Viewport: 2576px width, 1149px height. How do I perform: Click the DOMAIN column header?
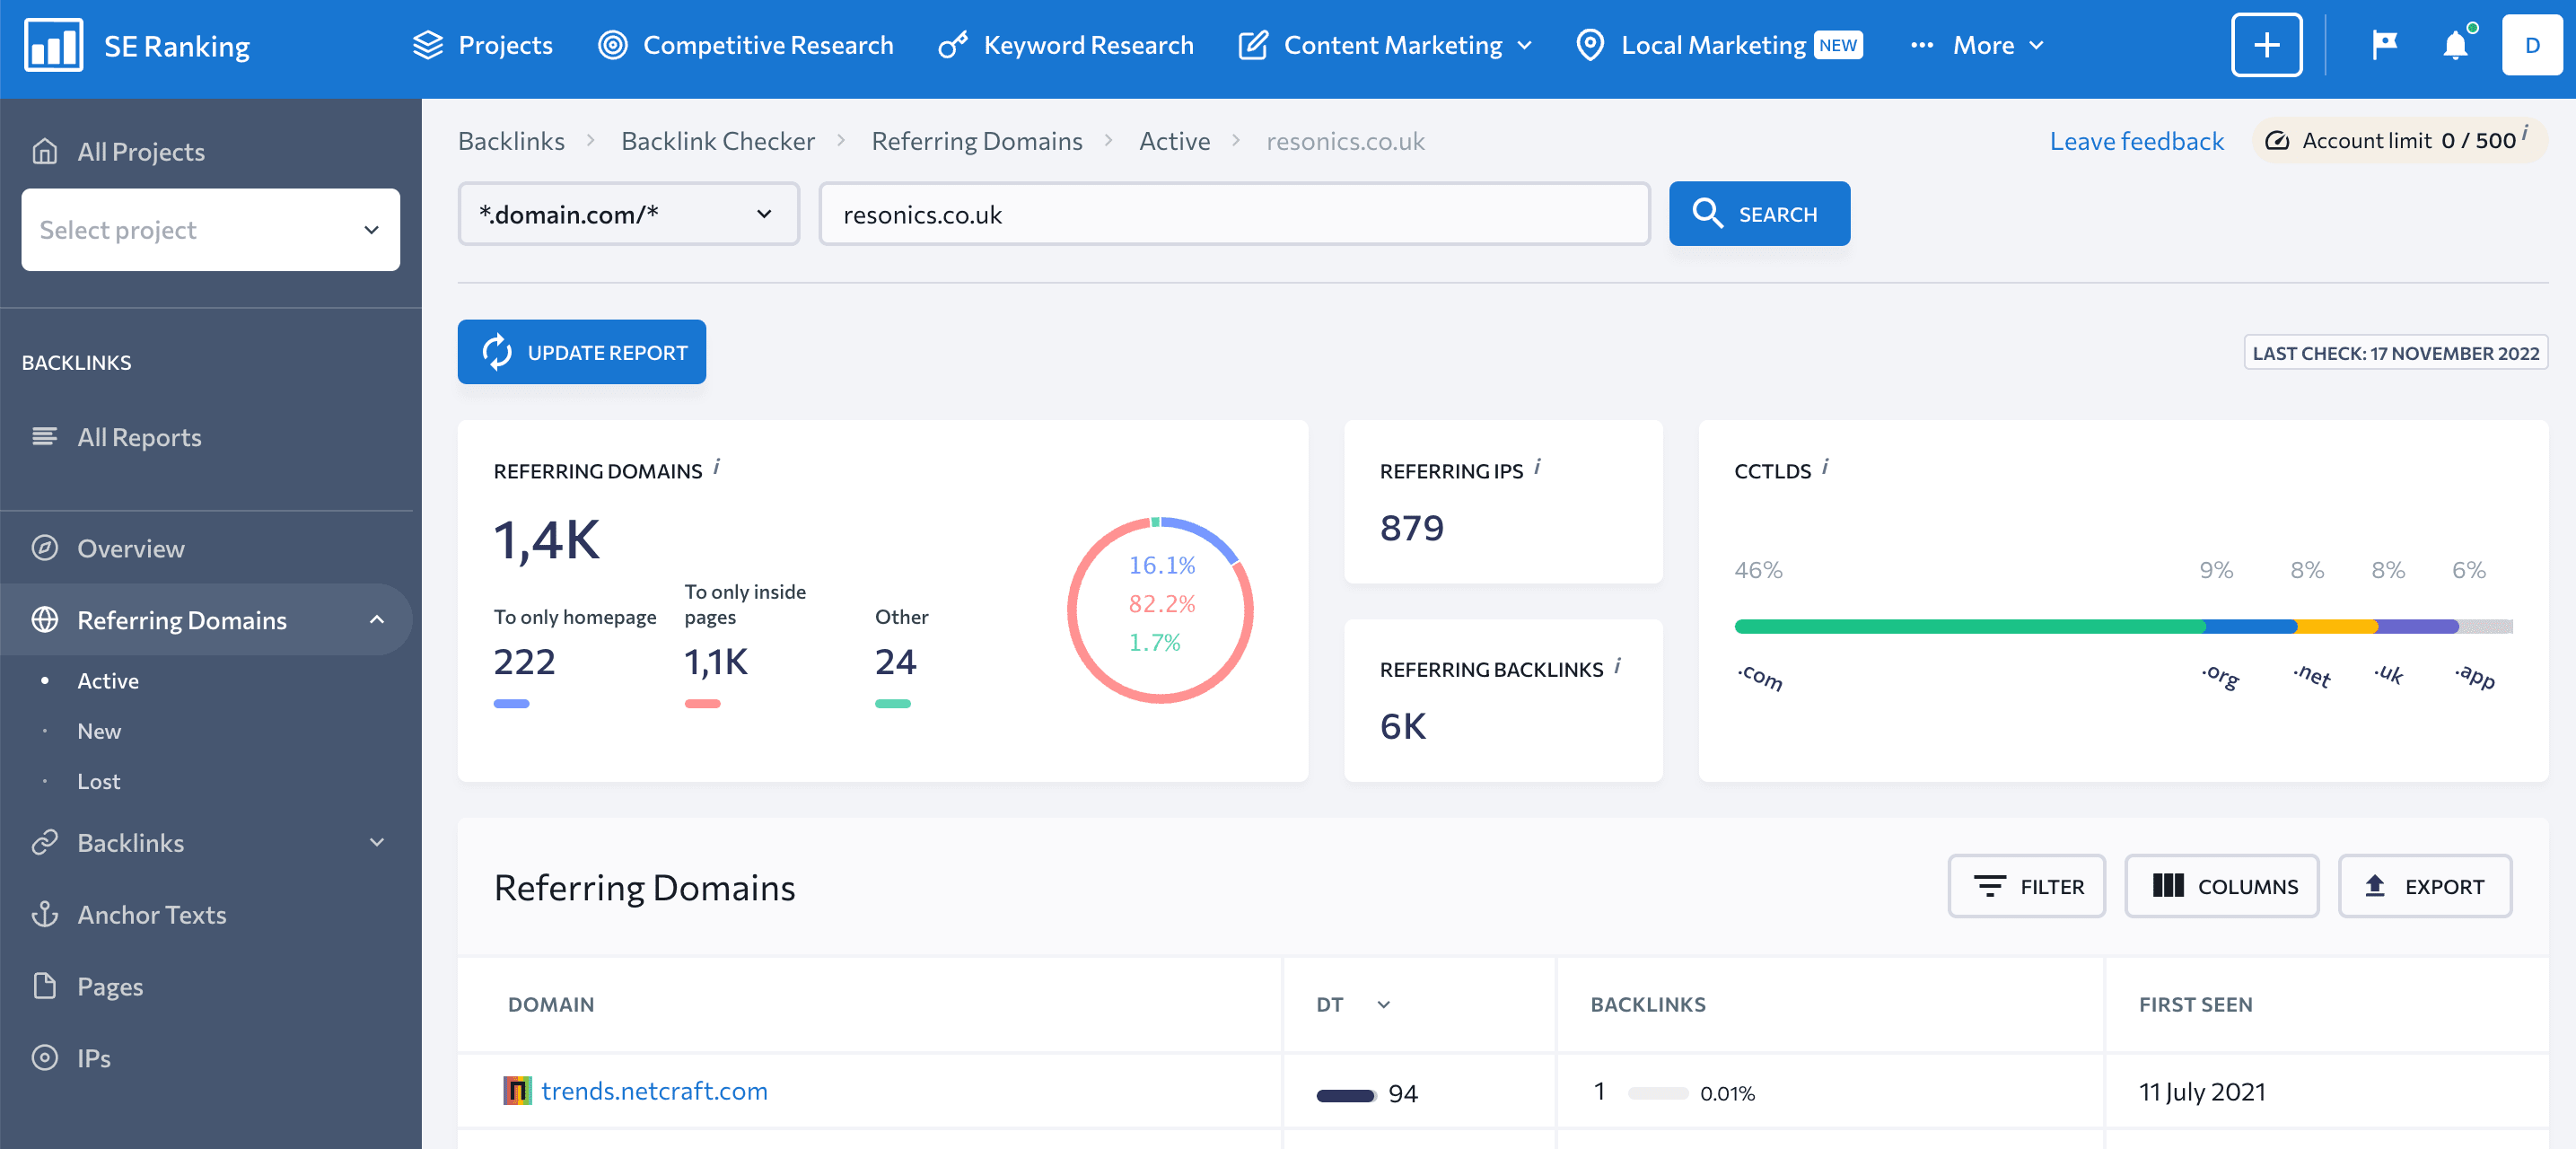tap(550, 1005)
